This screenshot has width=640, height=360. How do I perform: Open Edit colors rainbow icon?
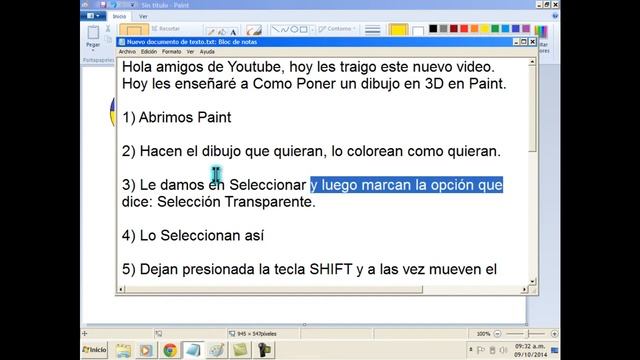coord(541,31)
